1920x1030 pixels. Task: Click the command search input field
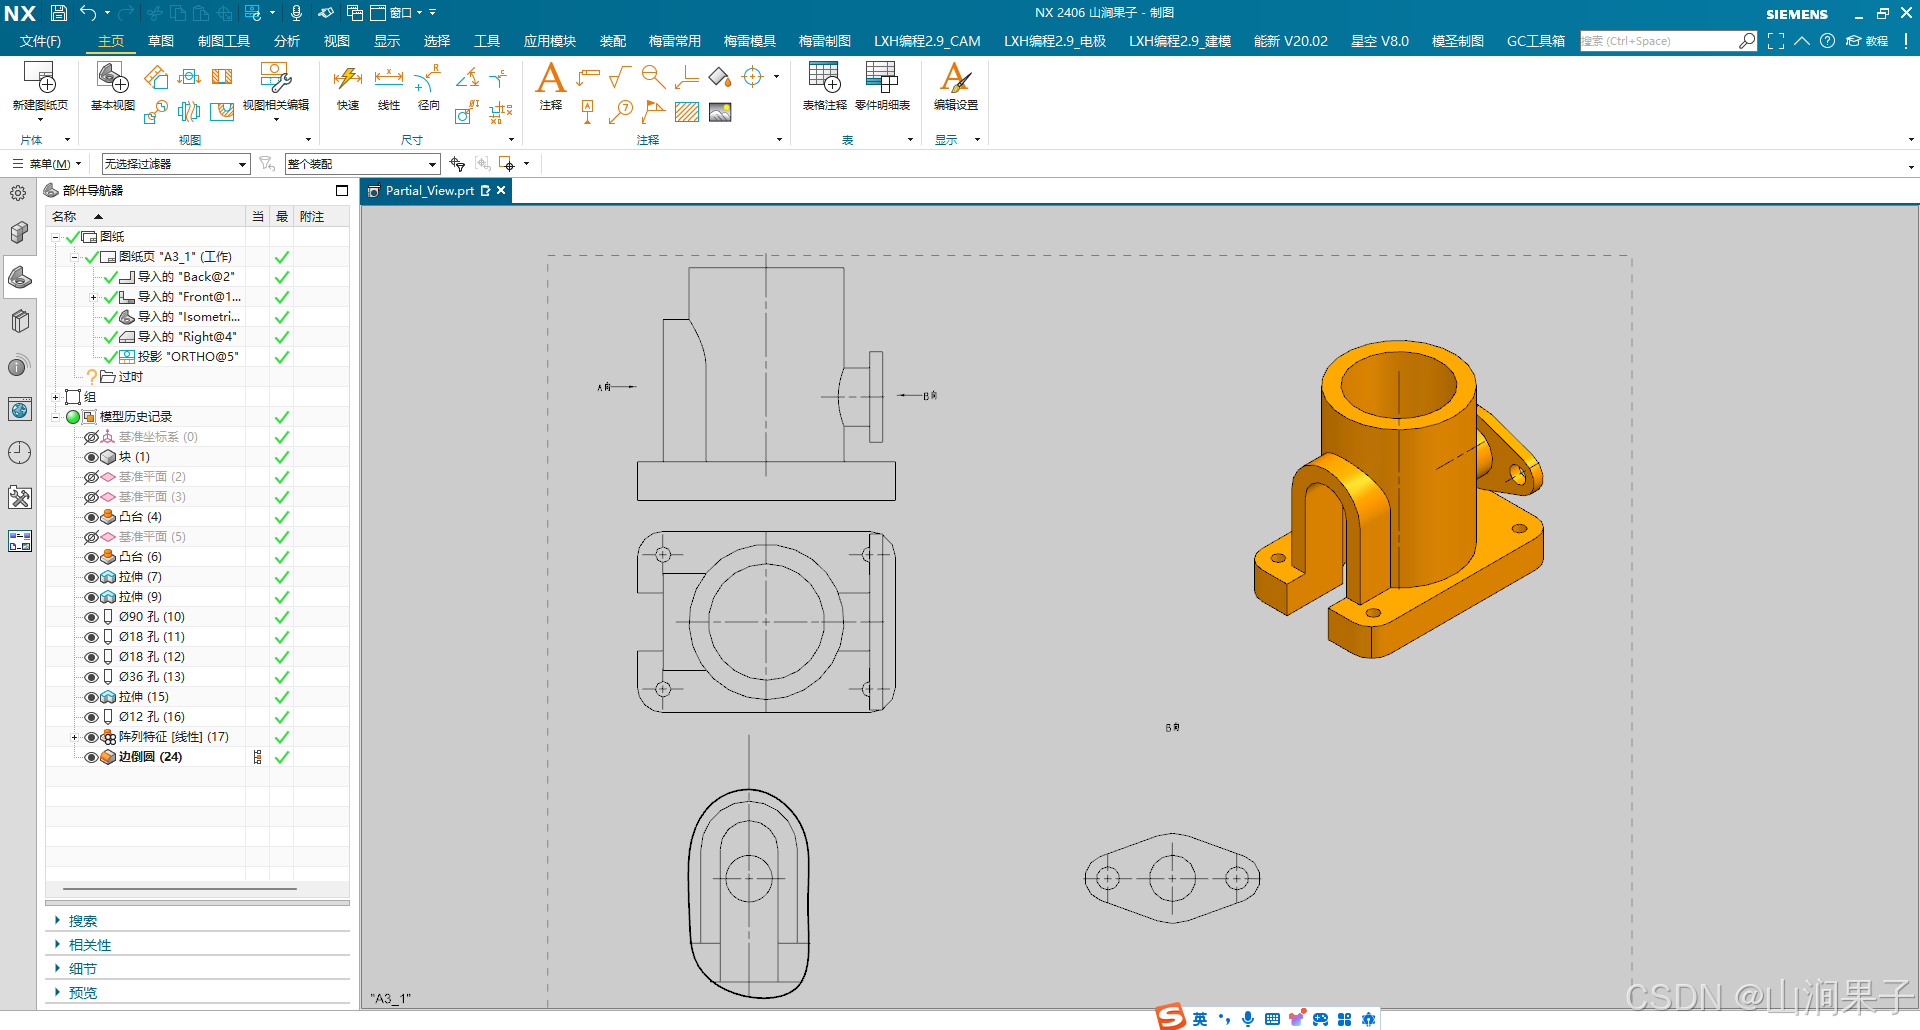pyautogui.click(x=1659, y=41)
